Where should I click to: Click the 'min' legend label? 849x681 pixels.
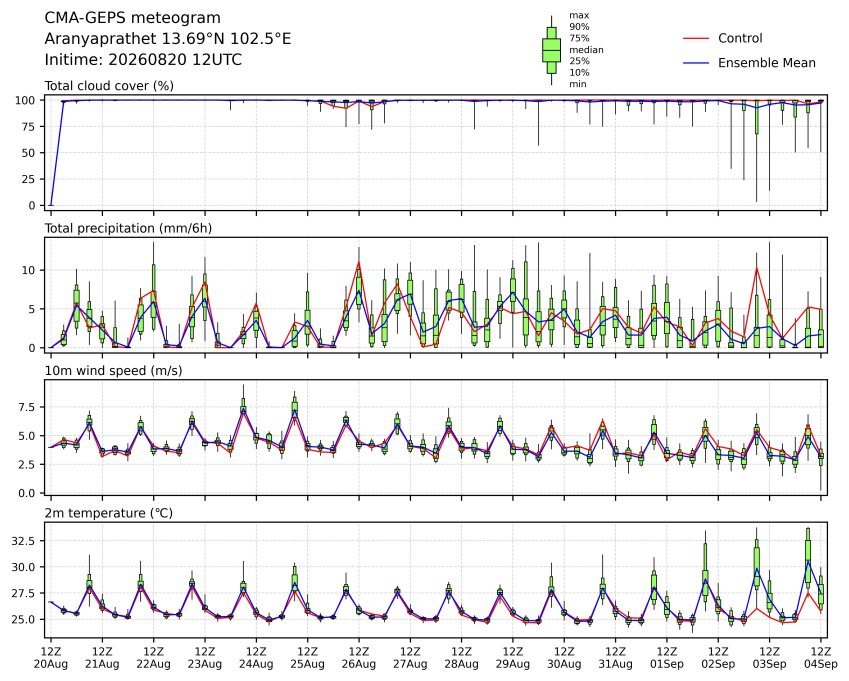(x=578, y=84)
